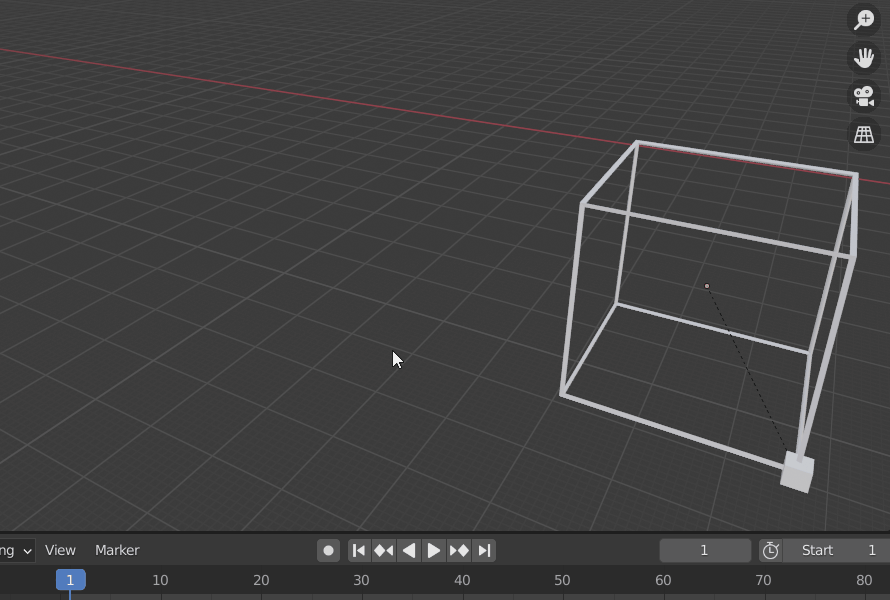The width and height of the screenshot is (890, 600).
Task: Click the Move view hand icon
Action: (864, 58)
